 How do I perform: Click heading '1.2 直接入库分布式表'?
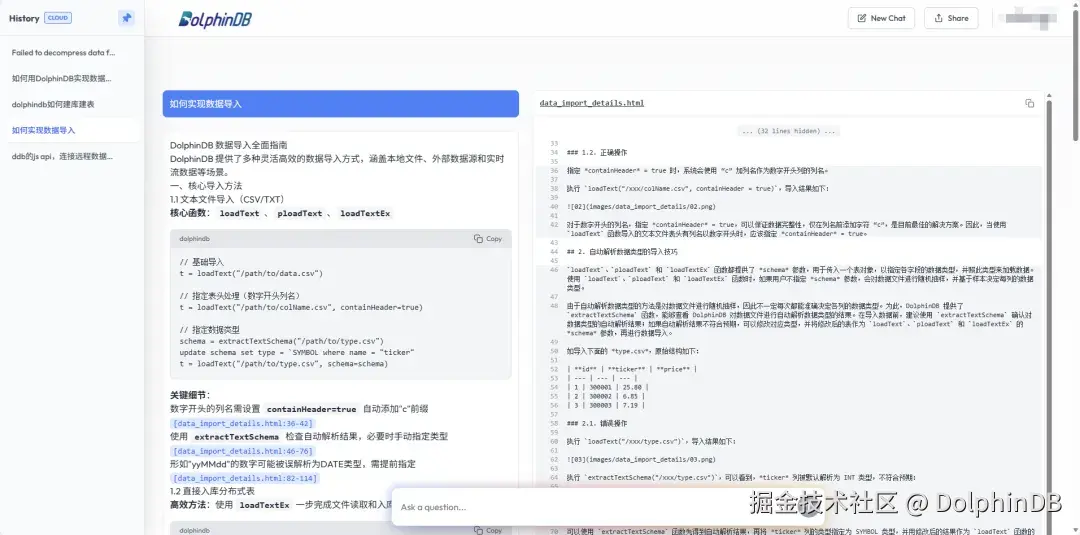(212, 491)
